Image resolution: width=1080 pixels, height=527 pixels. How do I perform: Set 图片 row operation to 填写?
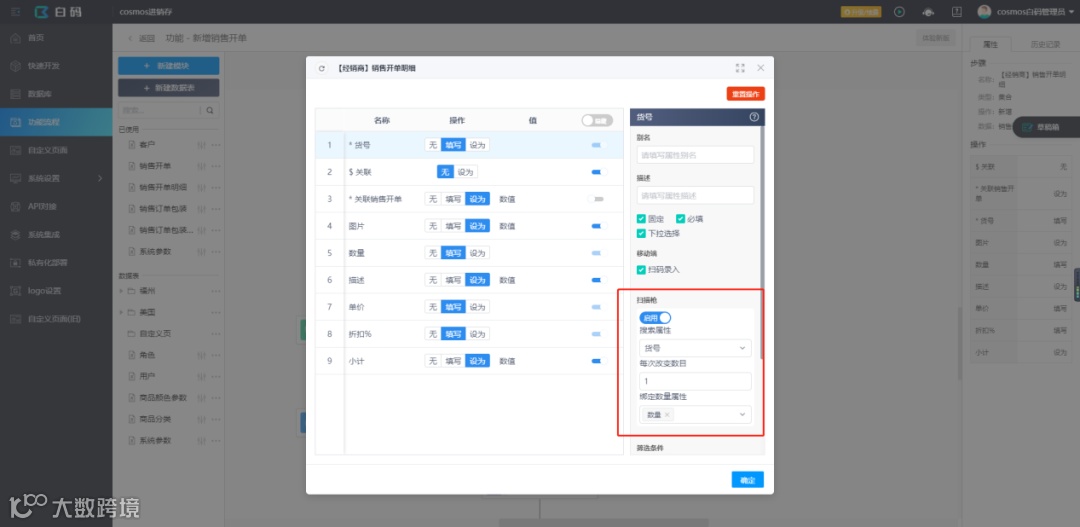(x=453, y=226)
